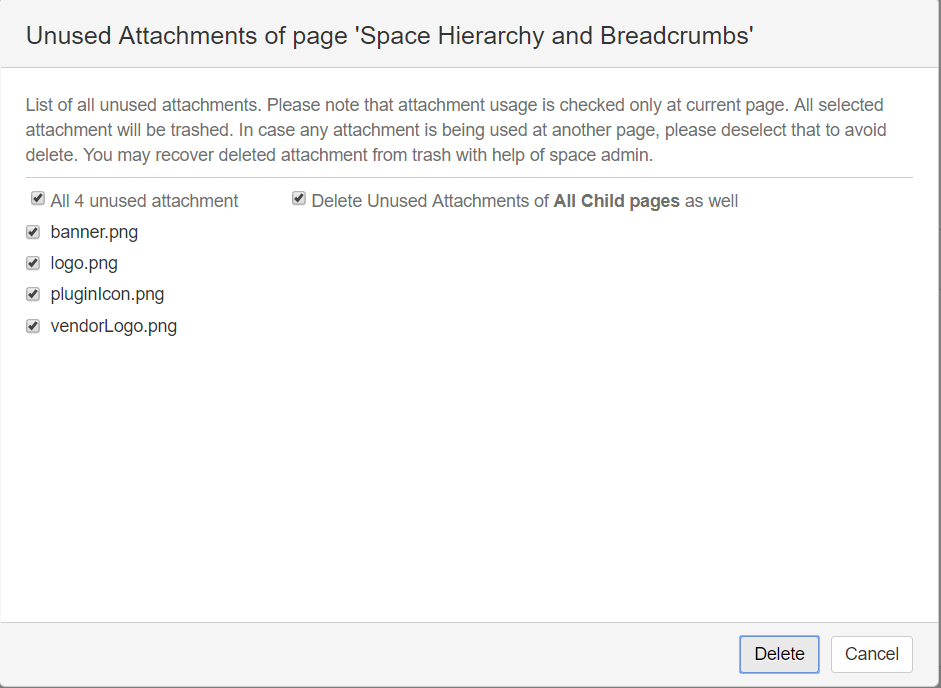The image size is (941, 688).
Task: Cancel the unused attachments dialog
Action: pyautogui.click(x=871, y=654)
